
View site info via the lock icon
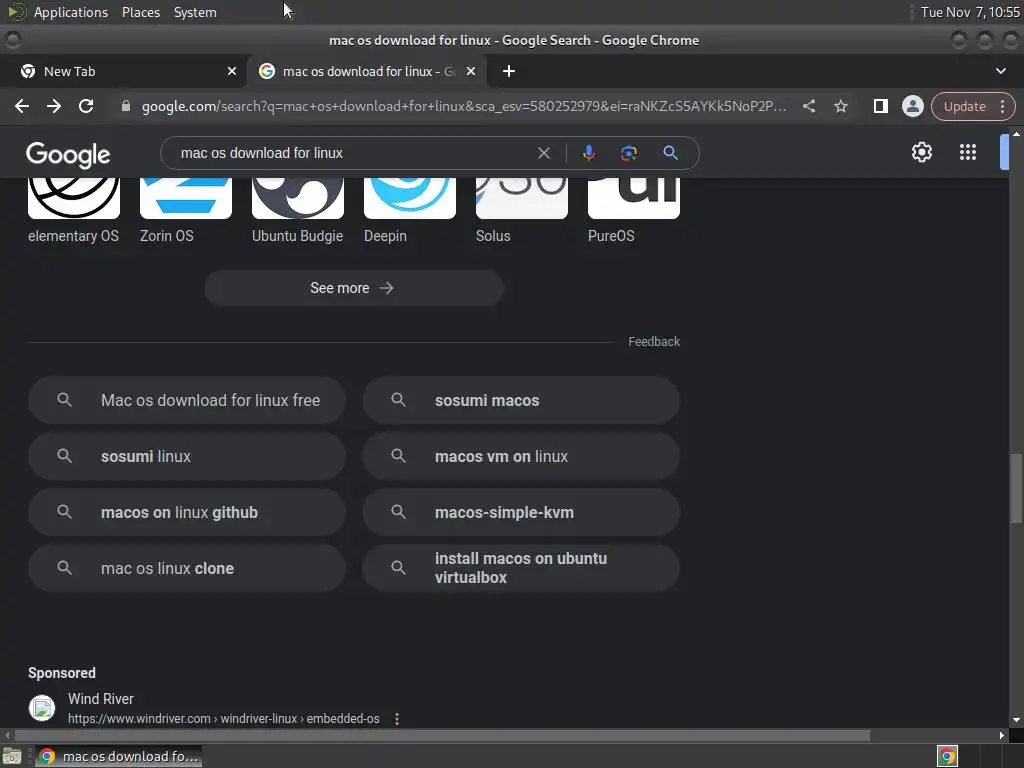click(x=126, y=106)
